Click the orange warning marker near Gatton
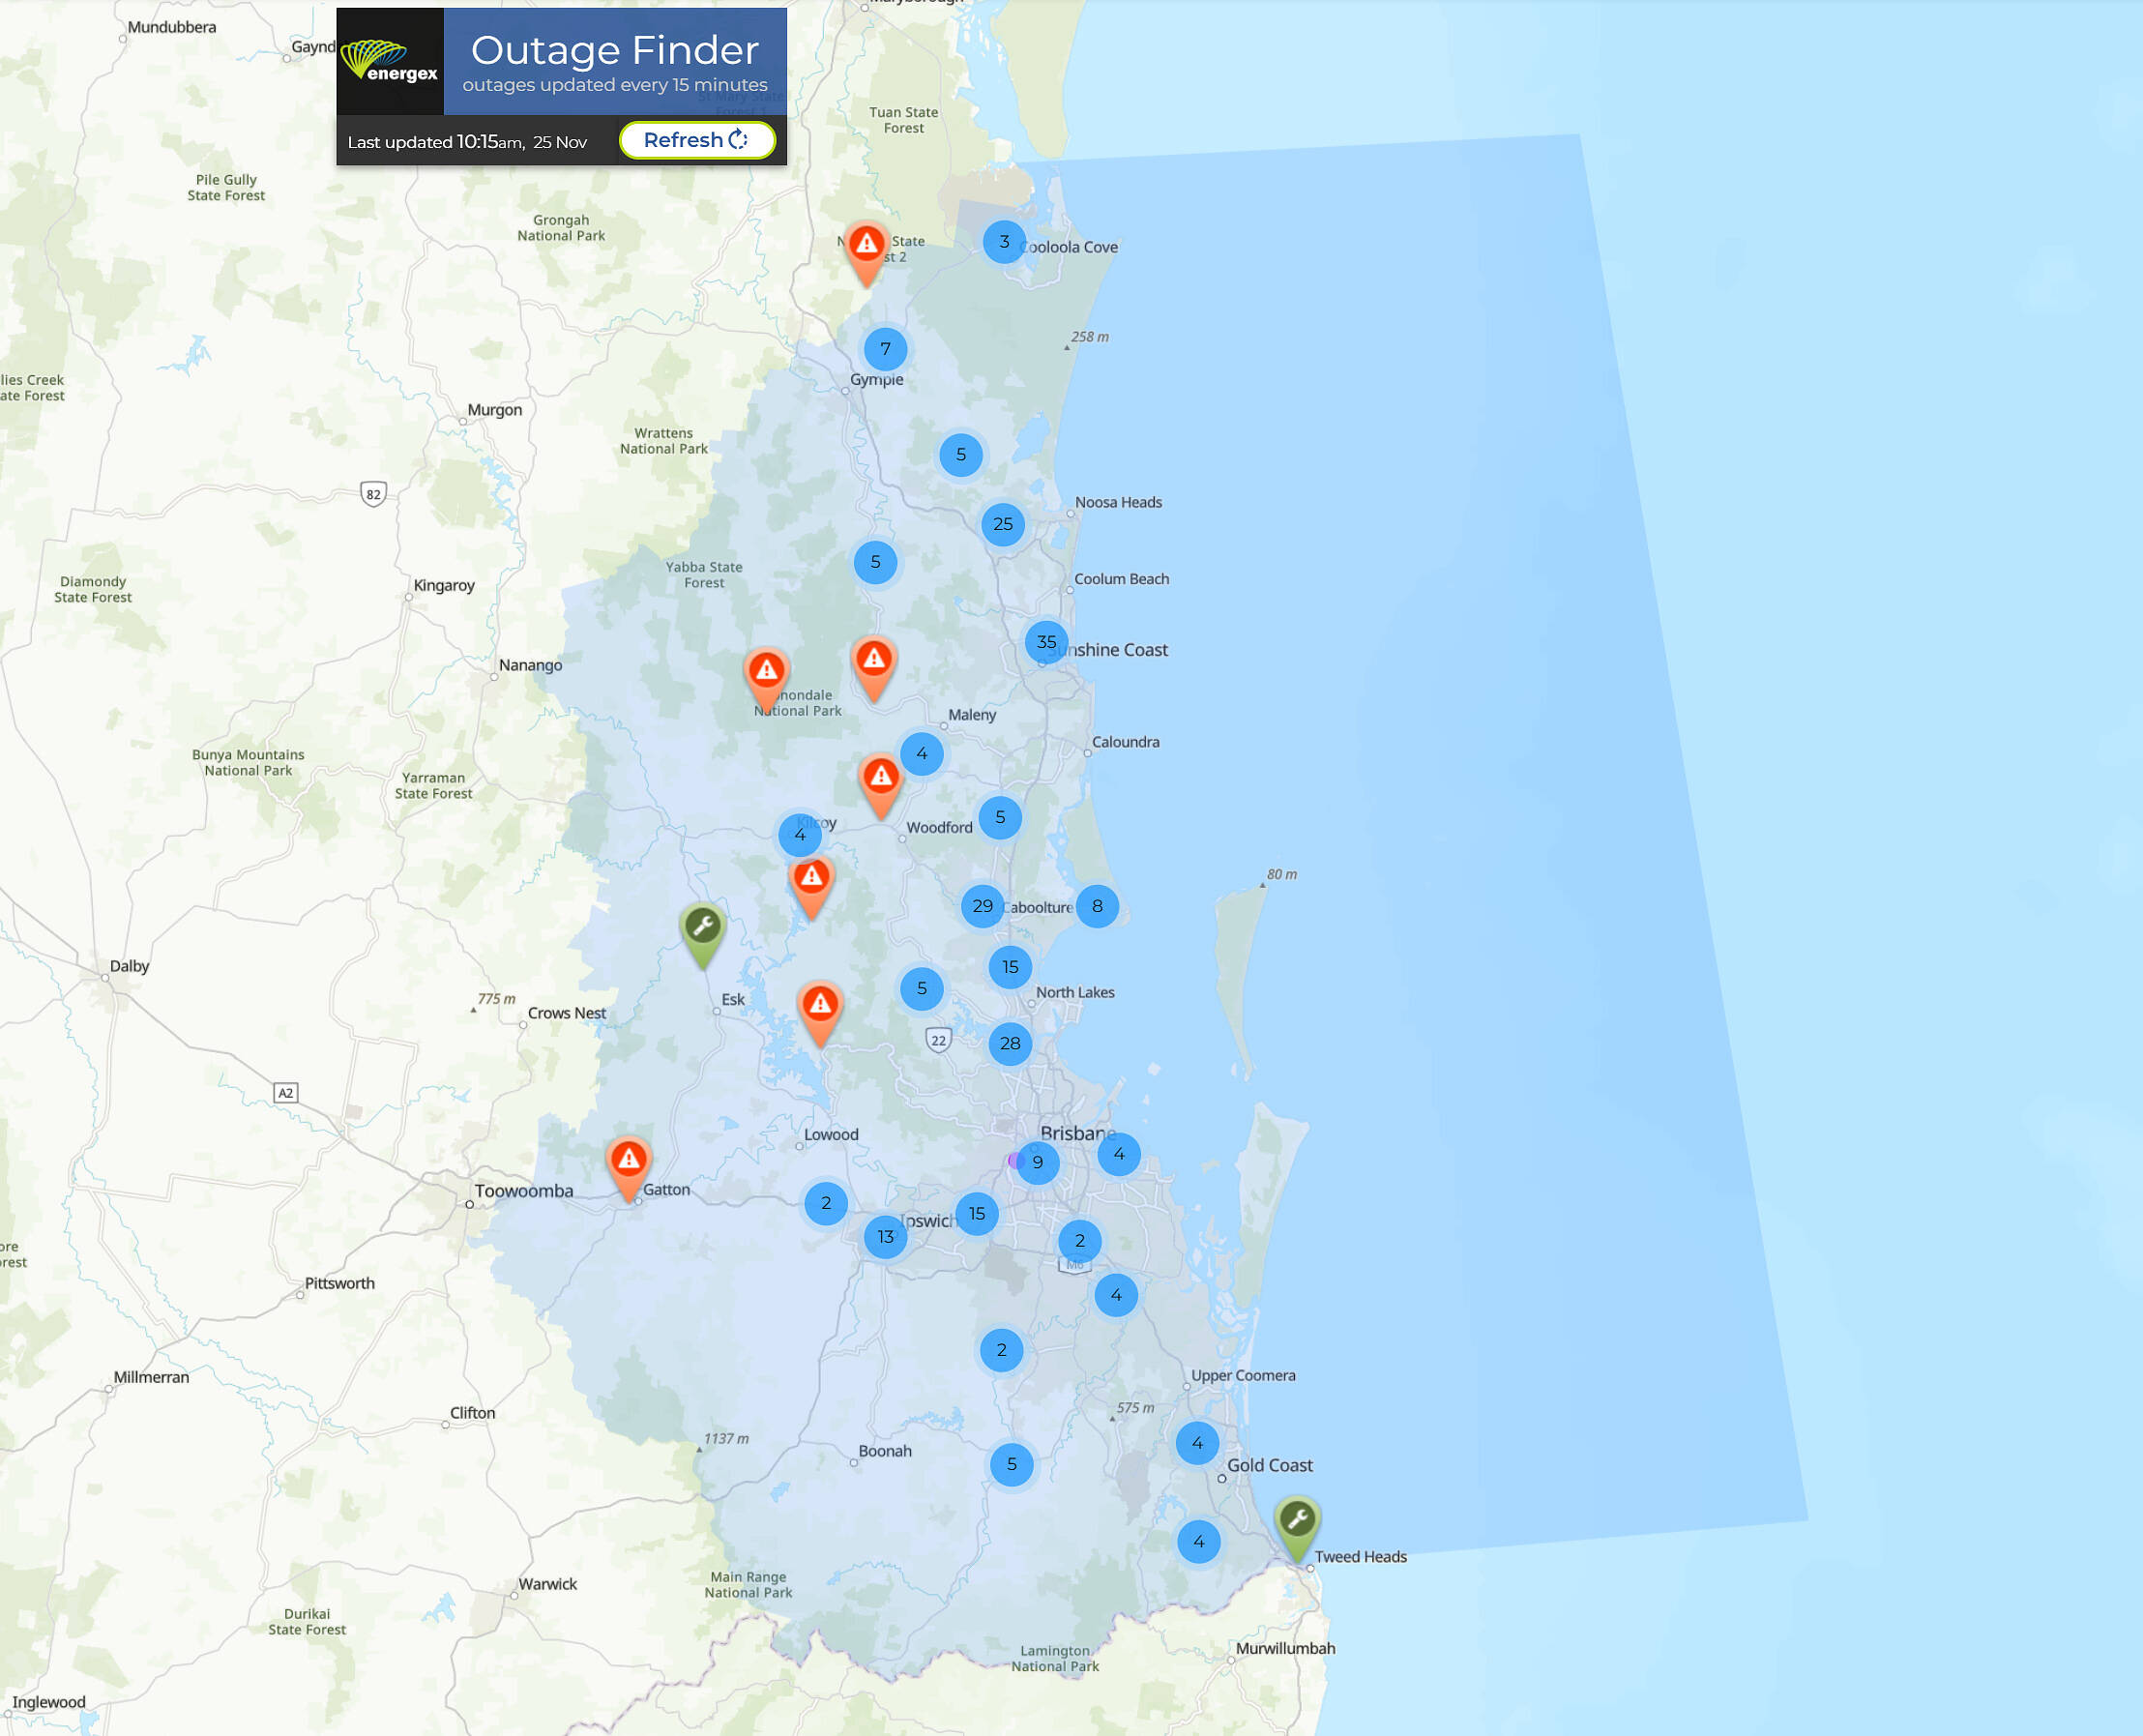Image resolution: width=2143 pixels, height=1736 pixels. 628,1161
